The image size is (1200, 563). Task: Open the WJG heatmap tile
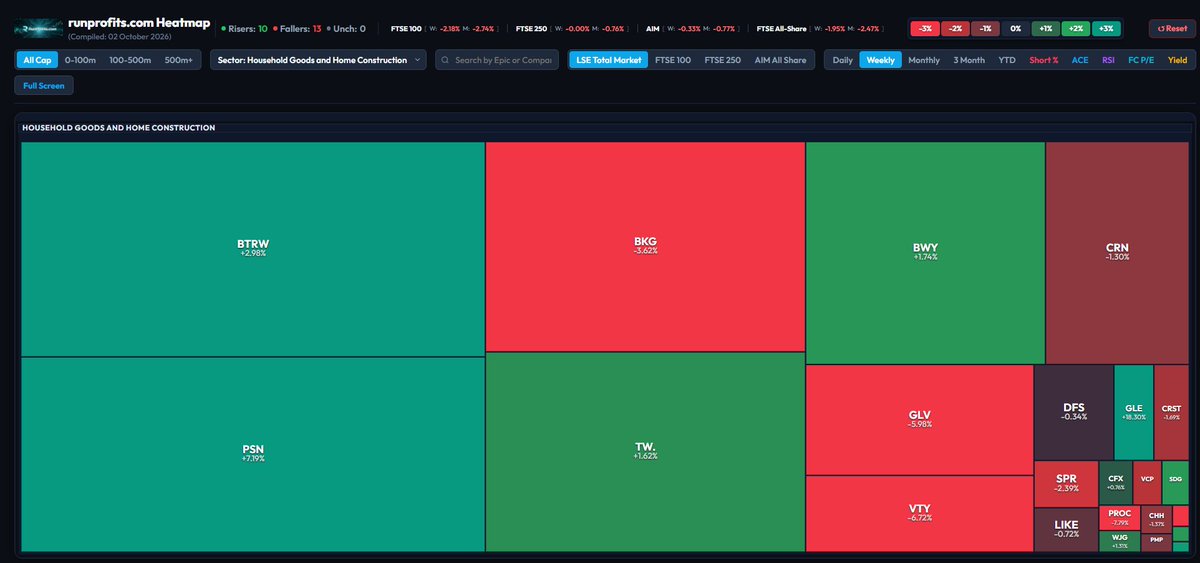click(x=1120, y=541)
